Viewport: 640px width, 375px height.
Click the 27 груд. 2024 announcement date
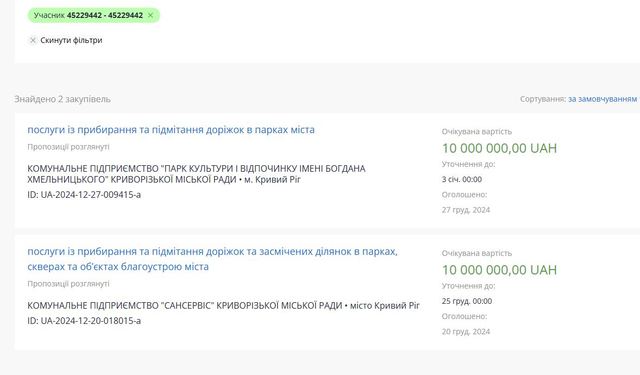point(466,210)
